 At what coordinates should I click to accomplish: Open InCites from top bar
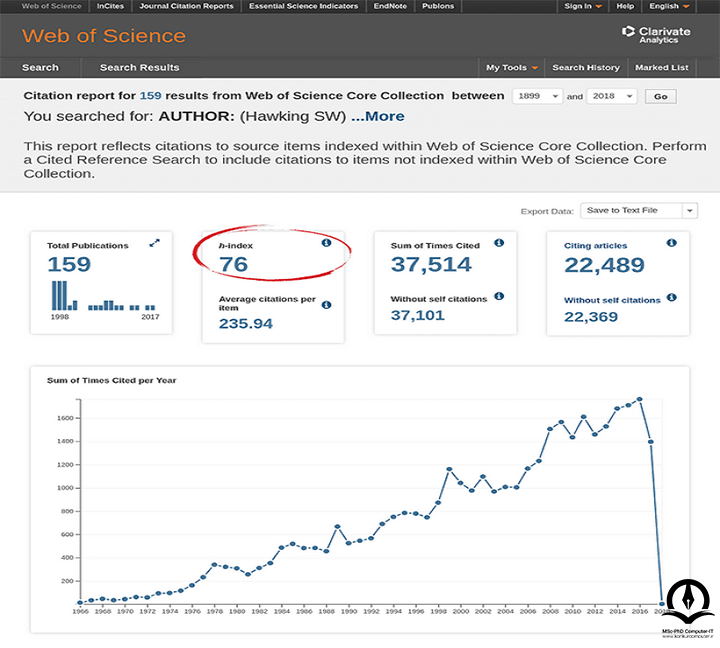(110, 6)
